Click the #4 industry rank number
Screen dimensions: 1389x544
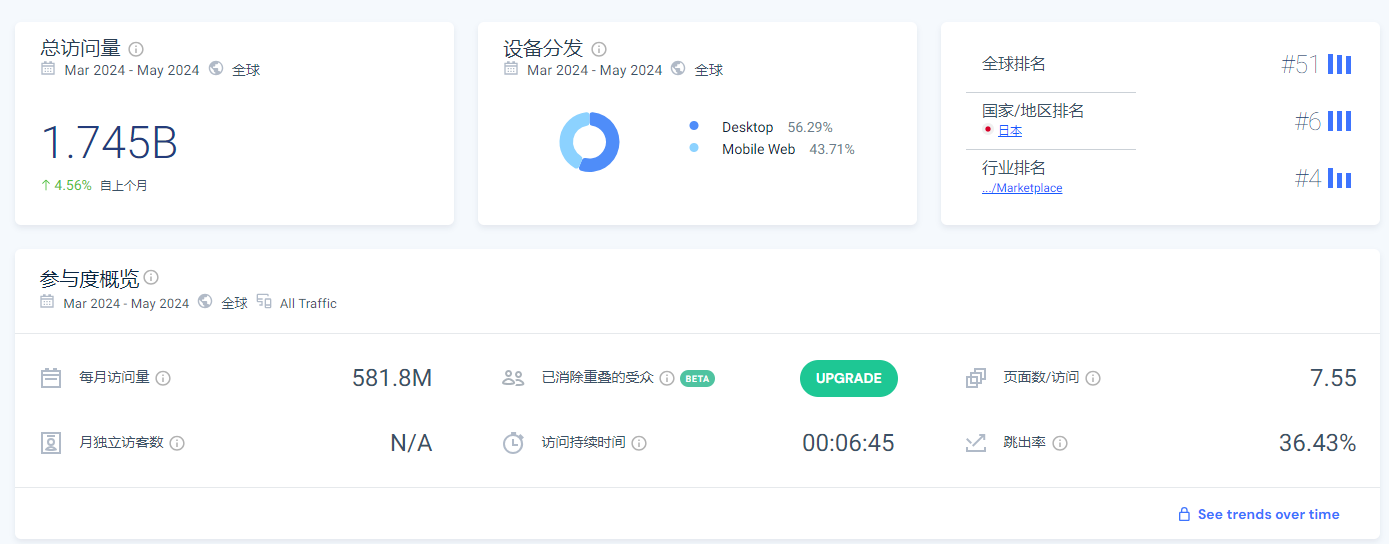1308,178
